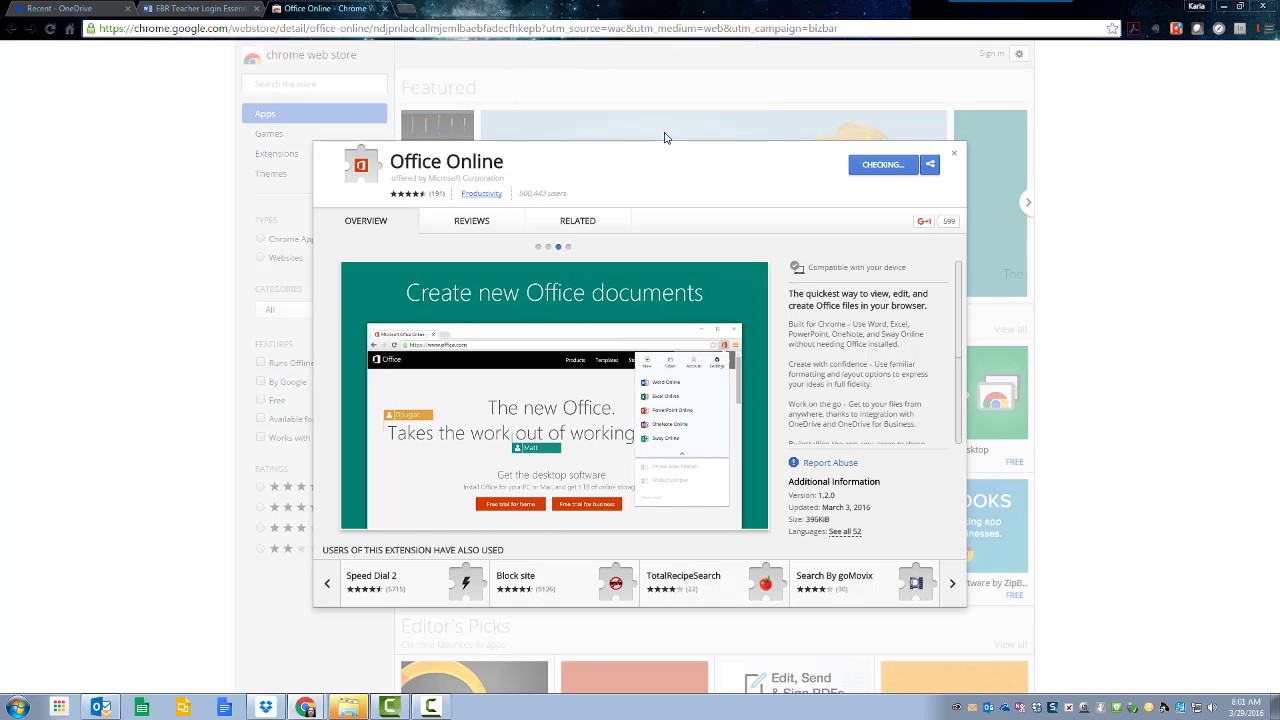Viewport: 1280px width, 720px height.
Task: Click the share icon next to Checking button
Action: 930,164
